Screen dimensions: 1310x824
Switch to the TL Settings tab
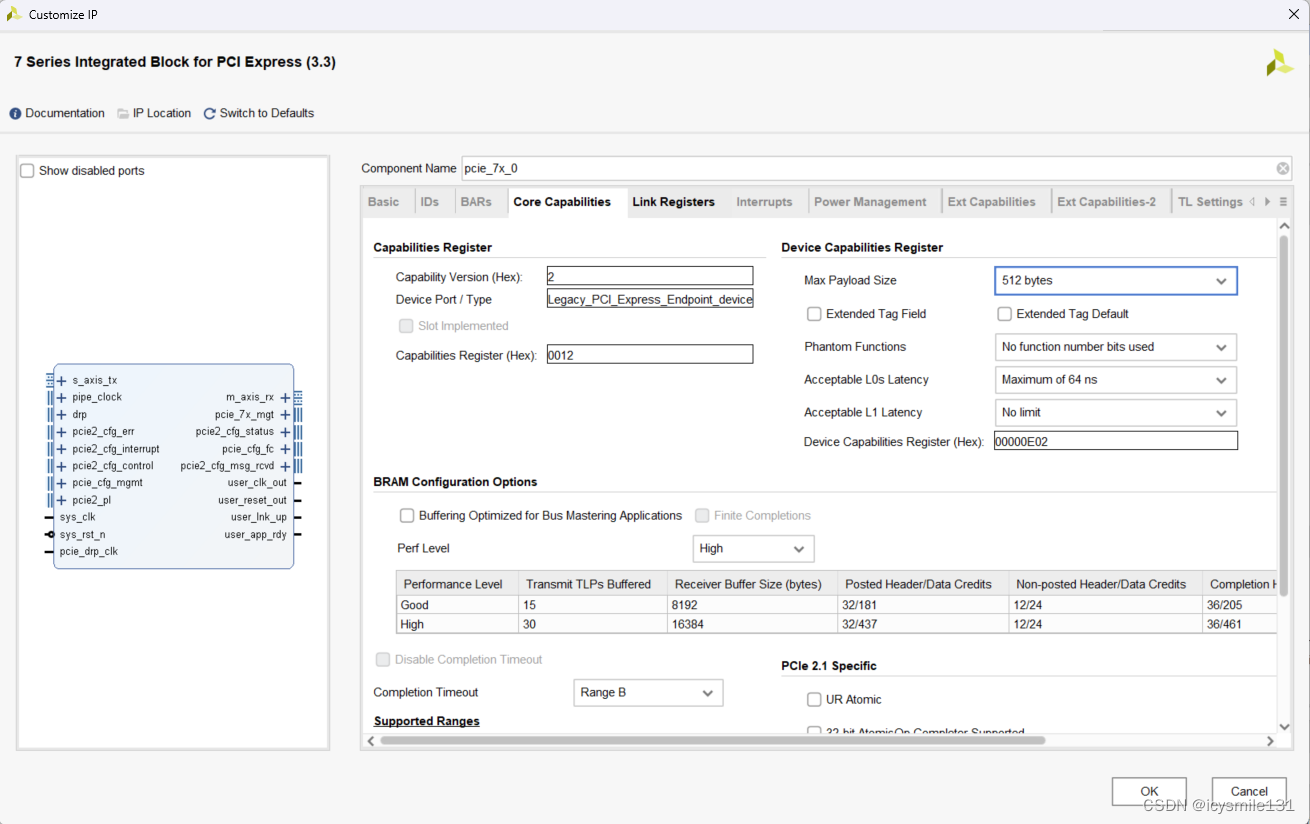coord(1210,202)
